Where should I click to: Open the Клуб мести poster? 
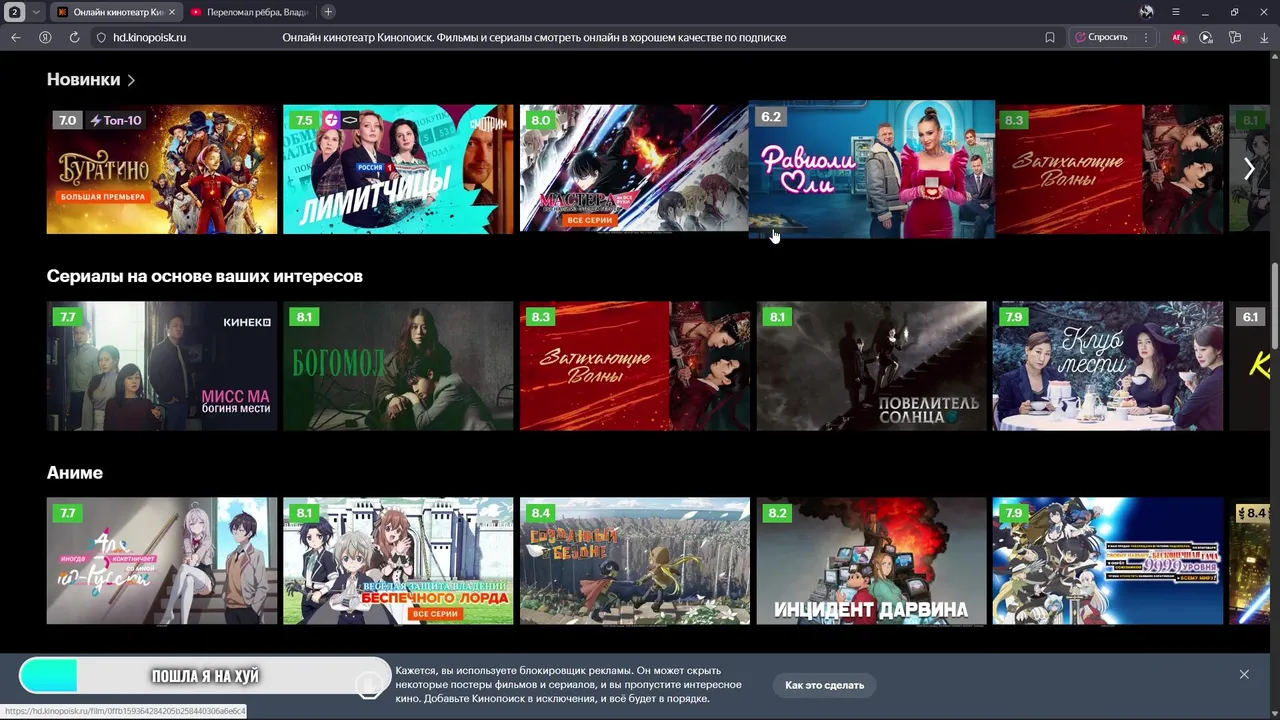tap(1108, 366)
